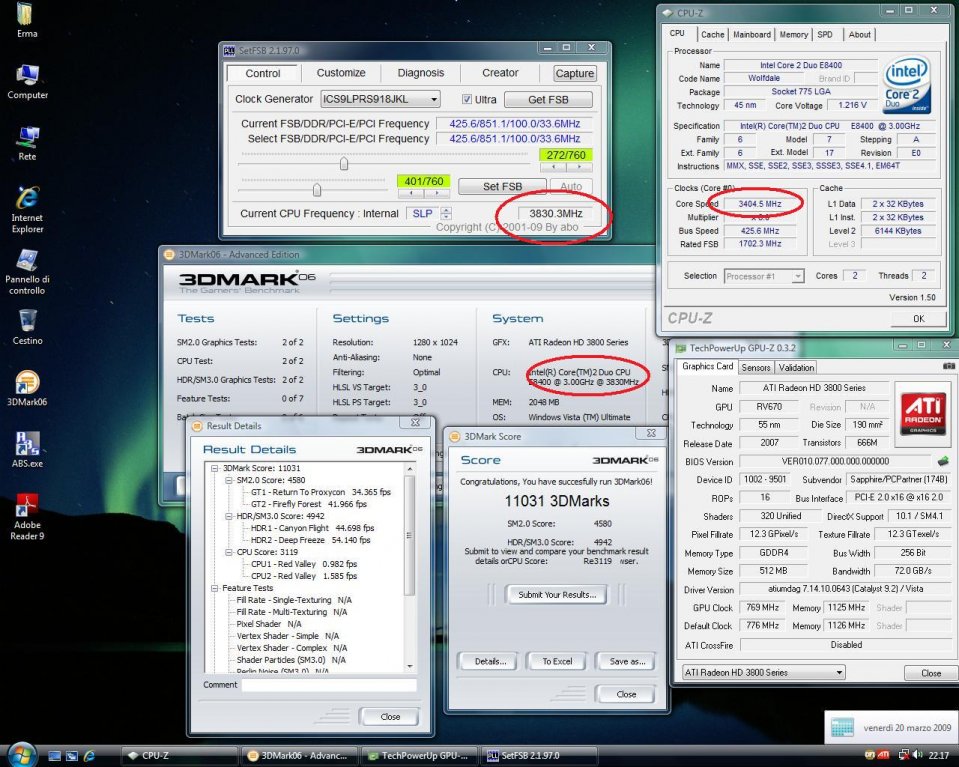This screenshot has width=959, height=767.
Task: Click the GPU-Z BIOS save chip icon
Action: [943, 461]
